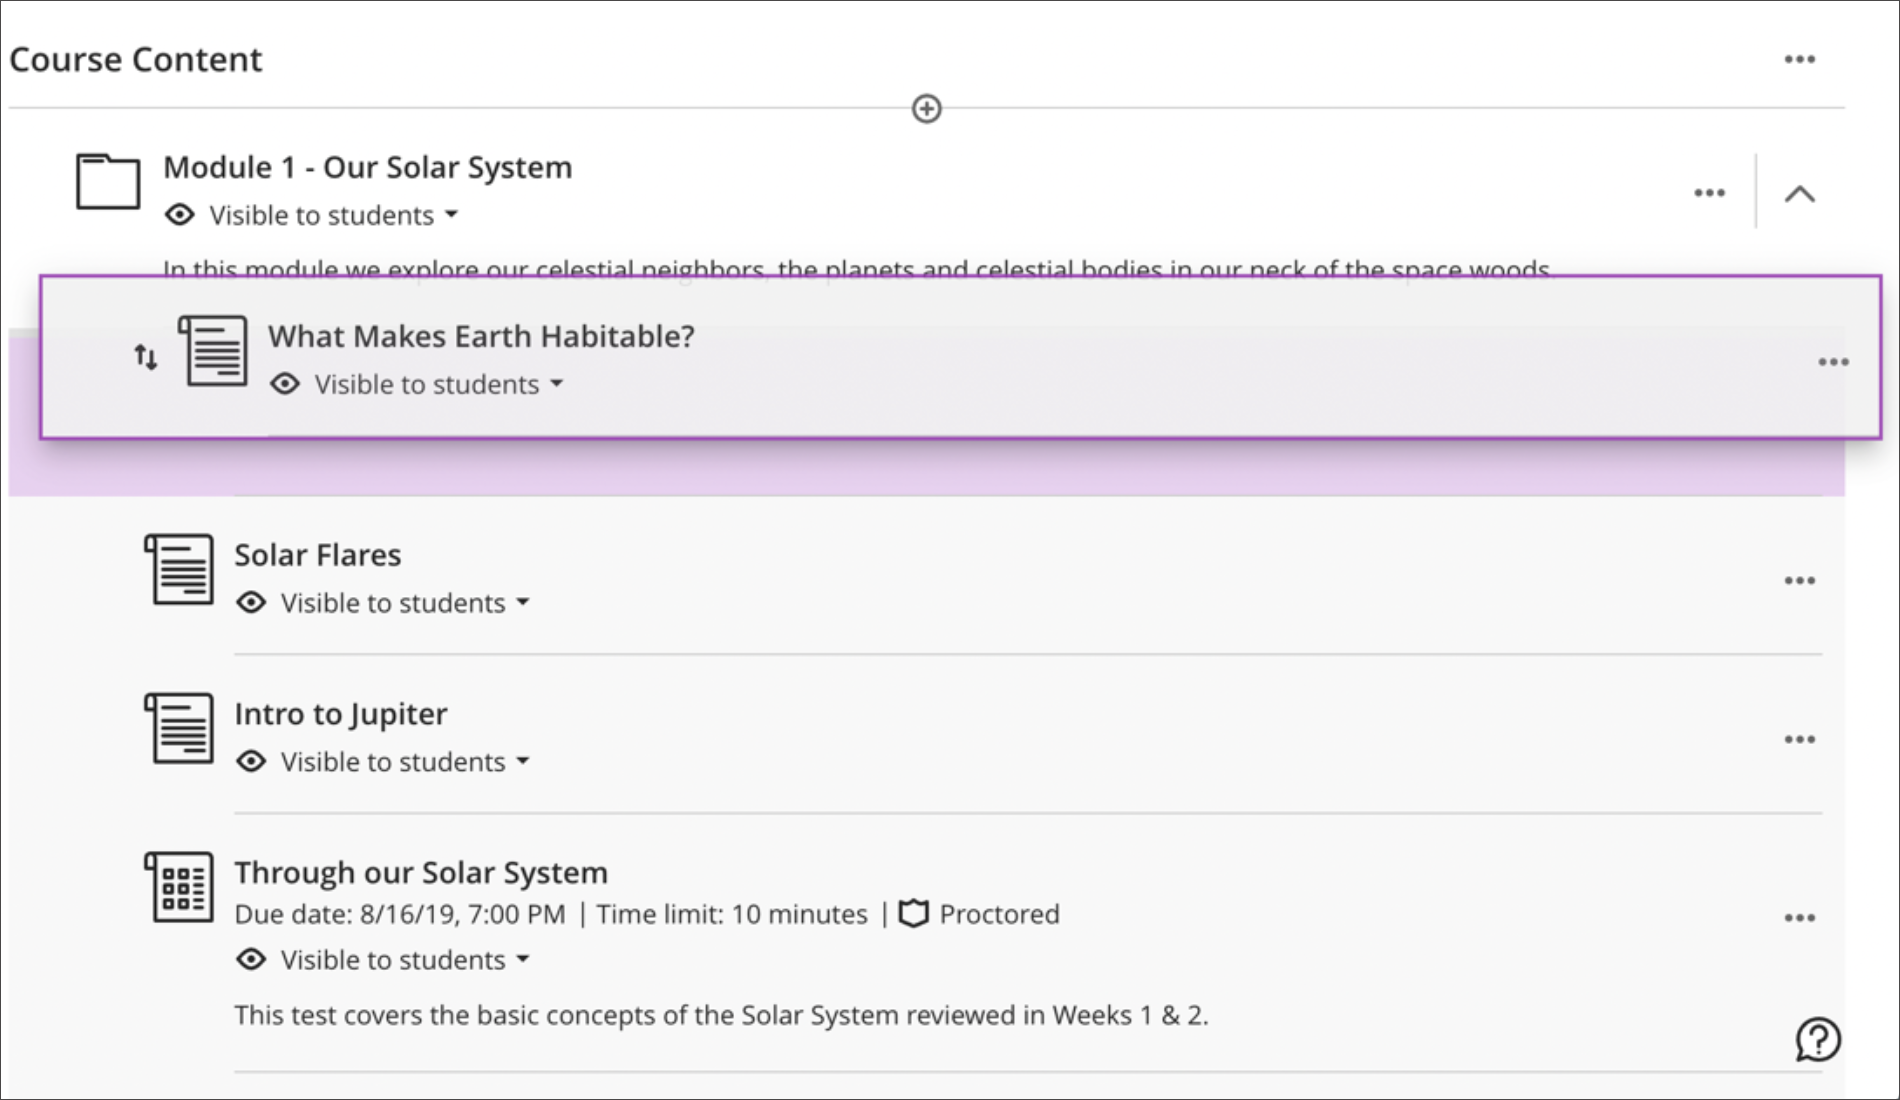
Task: Click the plus icon to add content
Action: [x=926, y=108]
